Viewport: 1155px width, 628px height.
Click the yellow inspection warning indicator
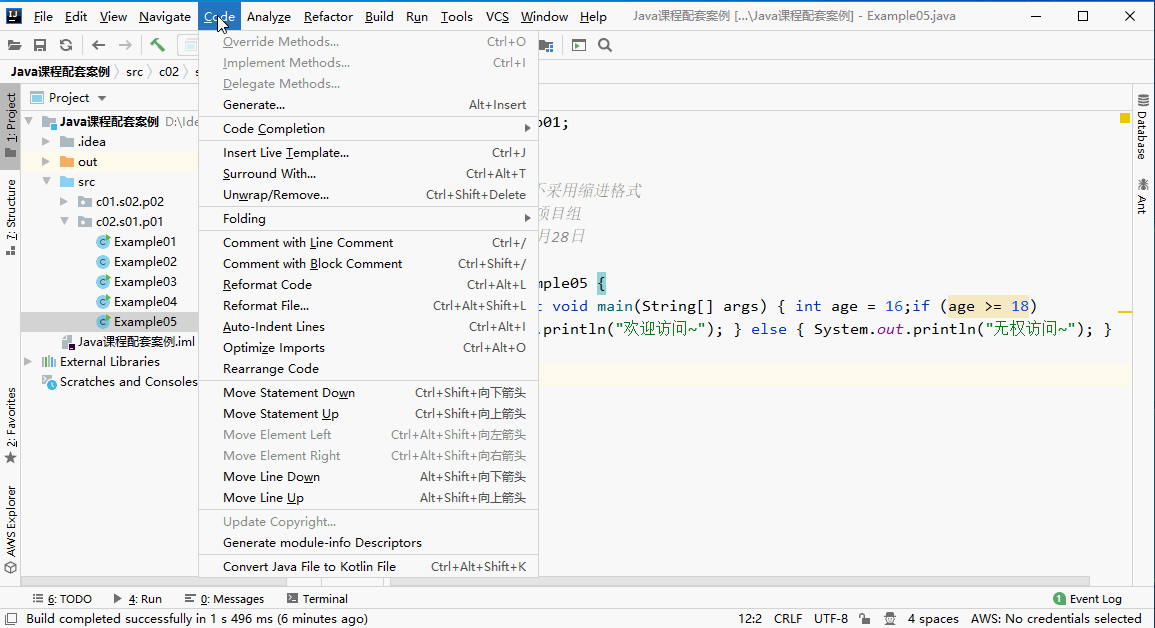tap(1125, 118)
